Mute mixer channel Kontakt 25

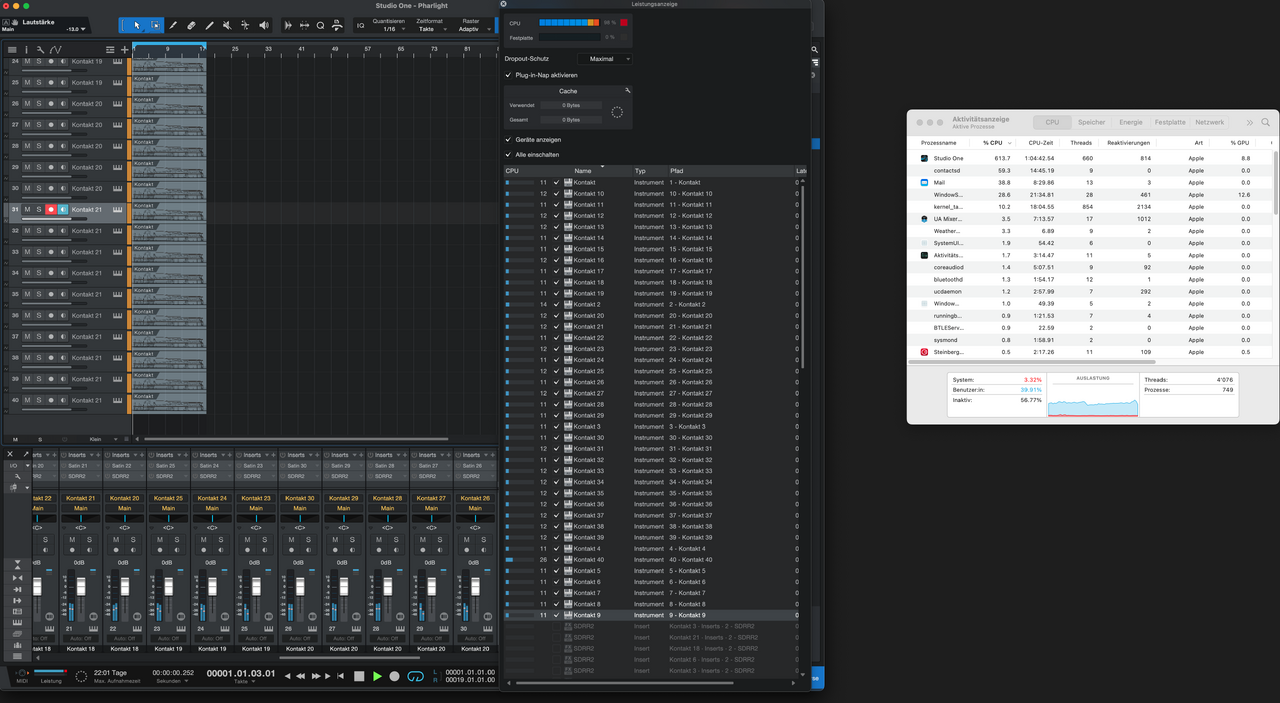tap(159, 540)
